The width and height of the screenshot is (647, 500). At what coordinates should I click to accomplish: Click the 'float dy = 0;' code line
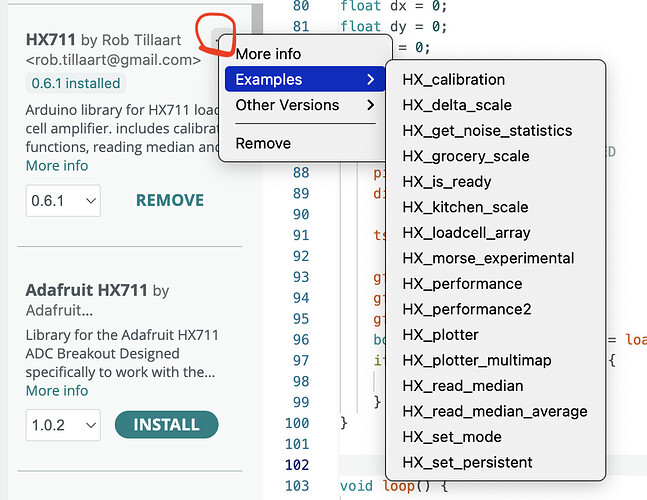394,27
